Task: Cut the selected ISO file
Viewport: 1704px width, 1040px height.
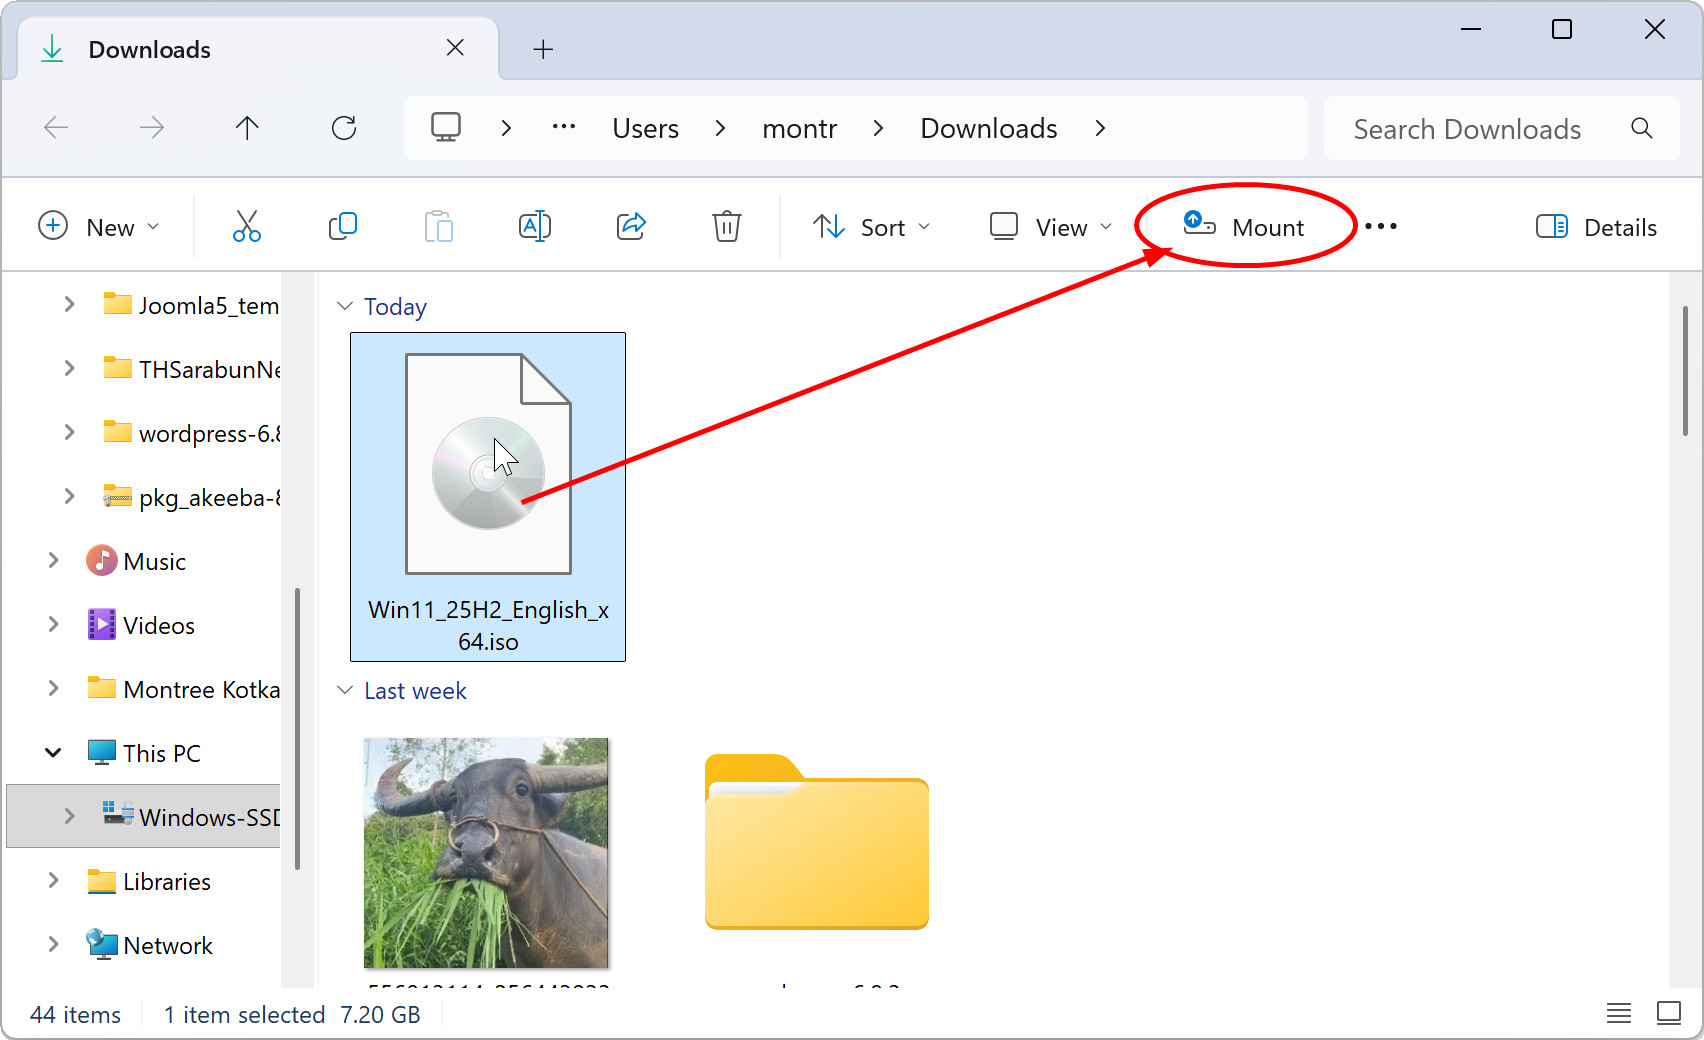Action: pos(246,226)
